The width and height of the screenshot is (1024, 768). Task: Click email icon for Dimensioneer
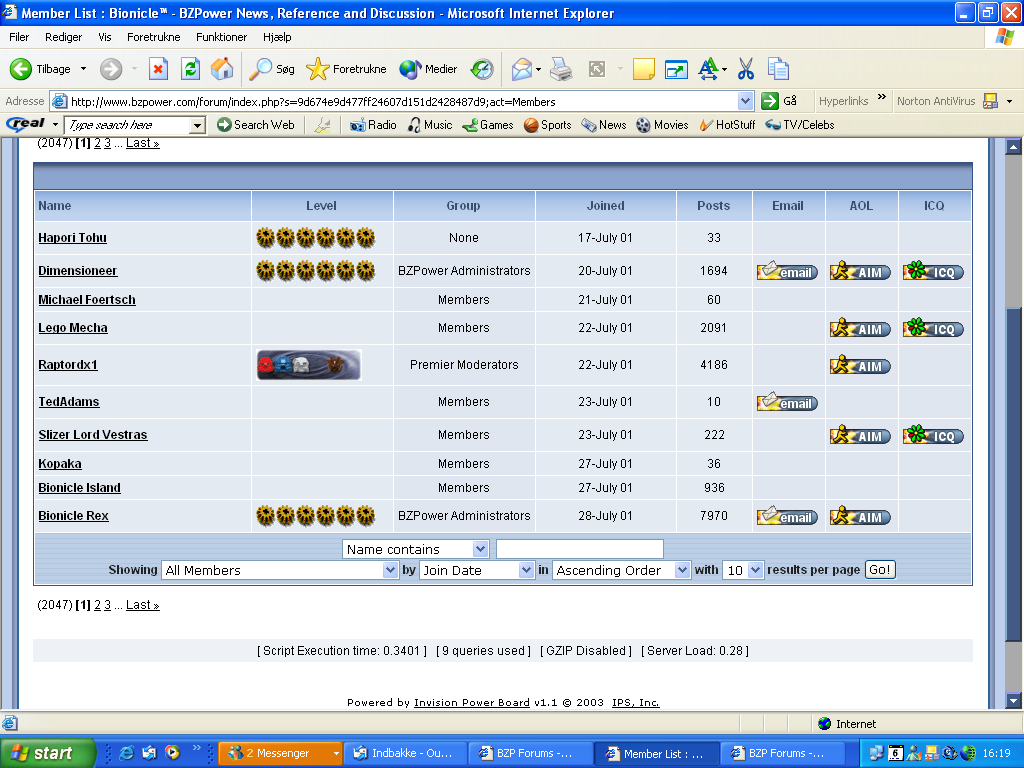pos(788,271)
